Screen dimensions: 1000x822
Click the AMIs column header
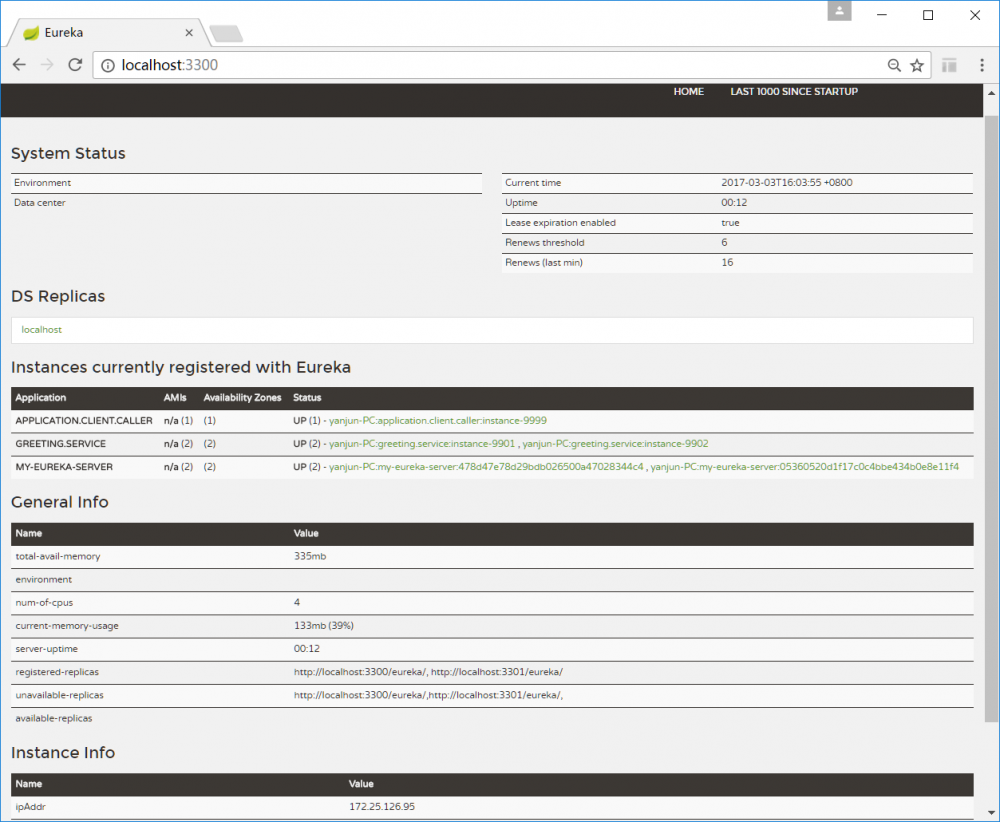(x=175, y=397)
